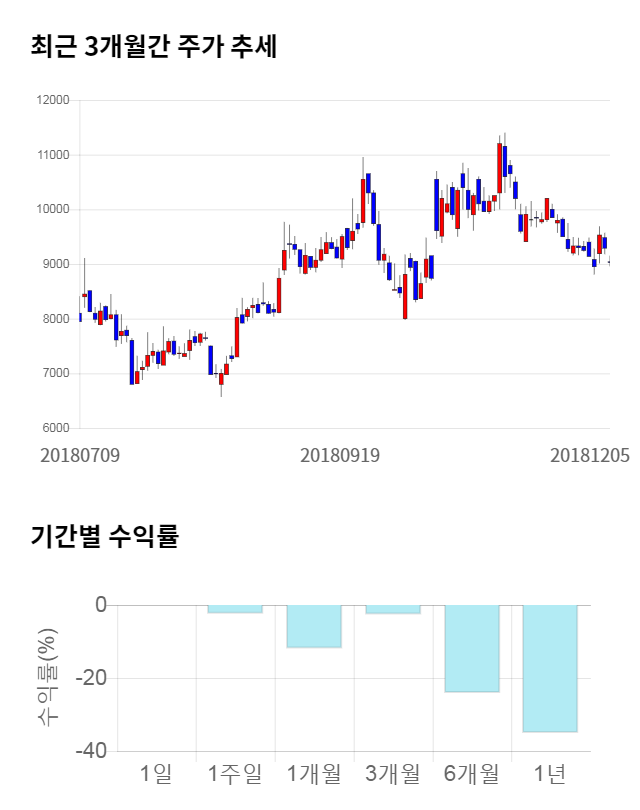This screenshot has width=640, height=810.
Task: Click the 20180709 date label
Action: tap(80, 455)
